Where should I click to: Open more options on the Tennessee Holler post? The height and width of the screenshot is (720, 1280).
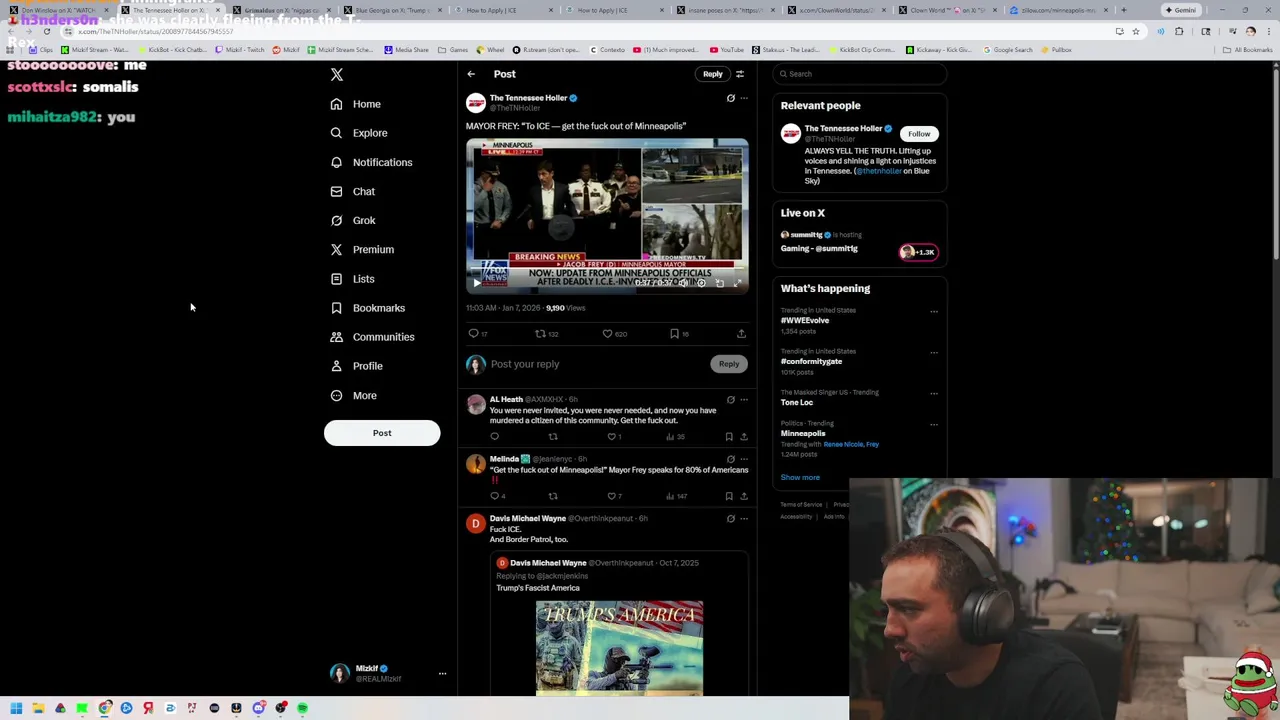point(743,98)
